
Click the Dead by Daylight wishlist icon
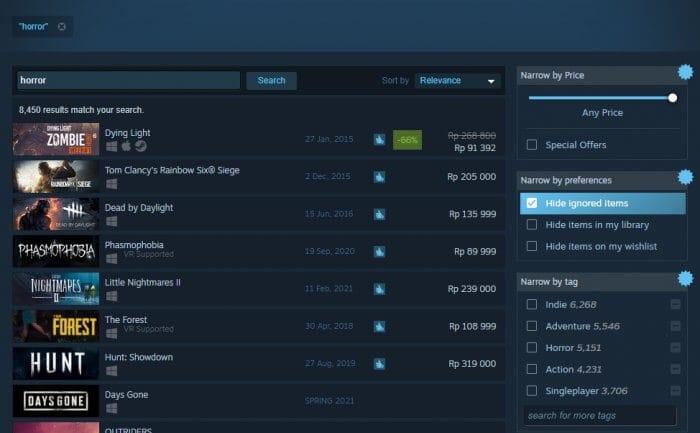pos(379,215)
